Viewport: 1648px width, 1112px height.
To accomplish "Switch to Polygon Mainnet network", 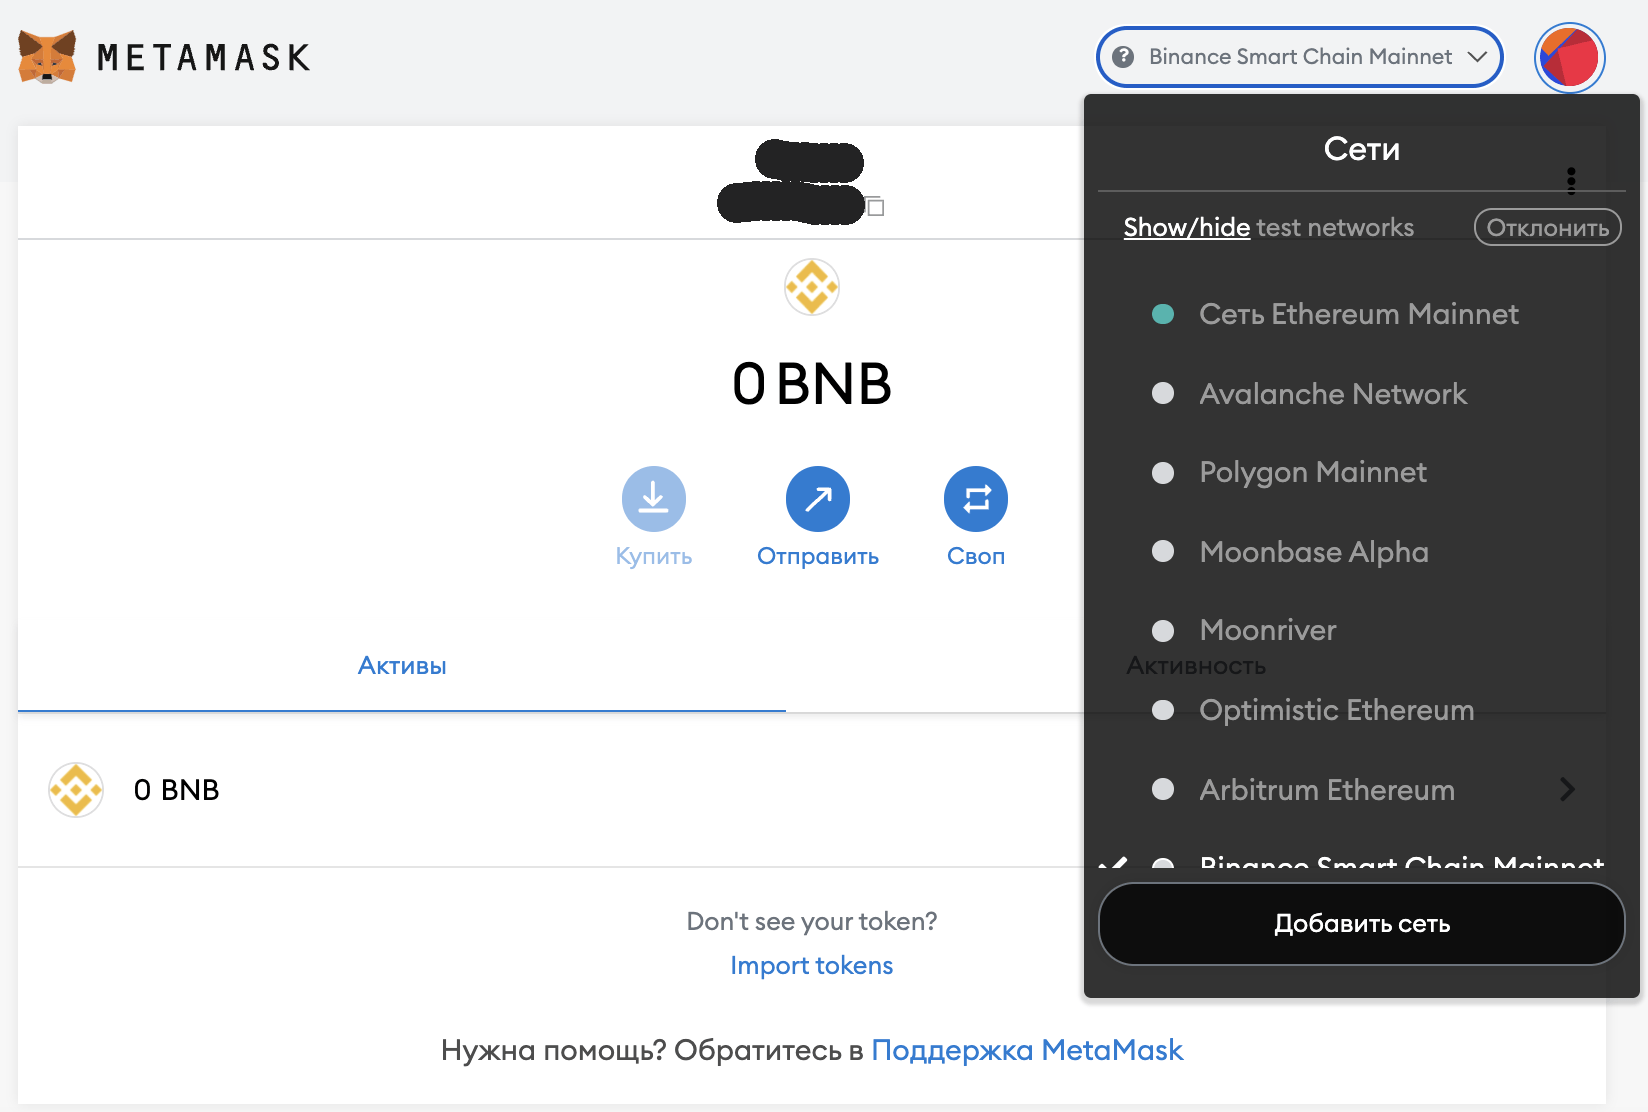I will coord(1313,472).
